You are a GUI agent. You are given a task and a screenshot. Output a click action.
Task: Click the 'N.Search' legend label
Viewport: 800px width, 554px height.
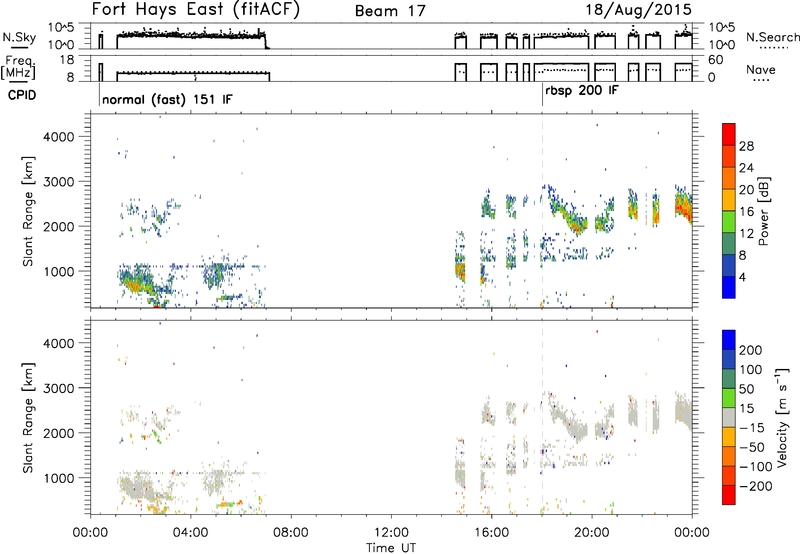coord(772,37)
